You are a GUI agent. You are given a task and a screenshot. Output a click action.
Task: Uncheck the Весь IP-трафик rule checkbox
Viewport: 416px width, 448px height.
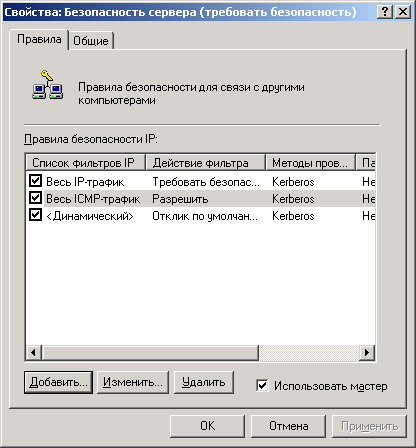point(35,181)
